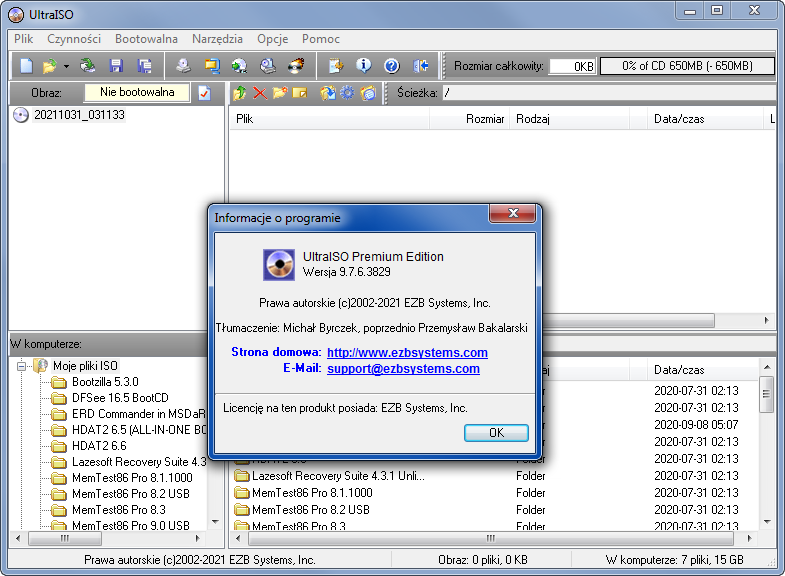The image size is (785, 576).
Task: Click the folder with list sheet icon
Action: click(x=368, y=93)
